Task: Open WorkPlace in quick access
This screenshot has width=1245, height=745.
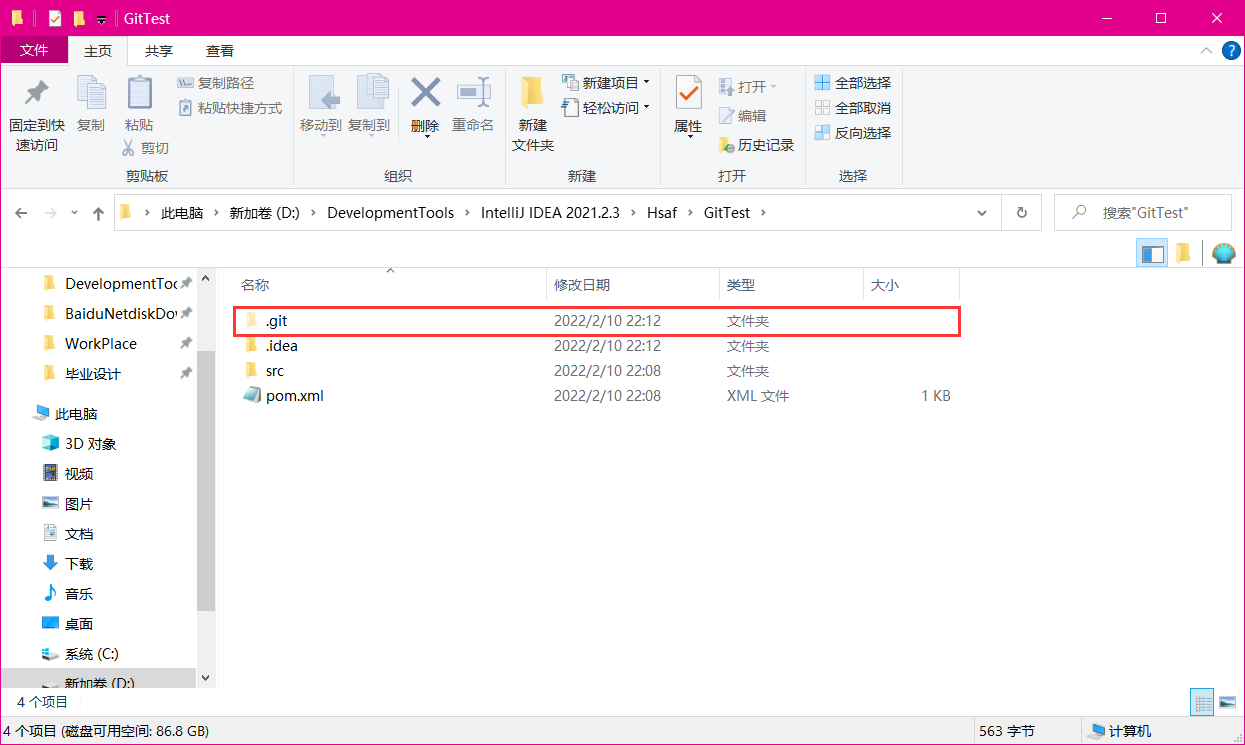Action: (101, 344)
